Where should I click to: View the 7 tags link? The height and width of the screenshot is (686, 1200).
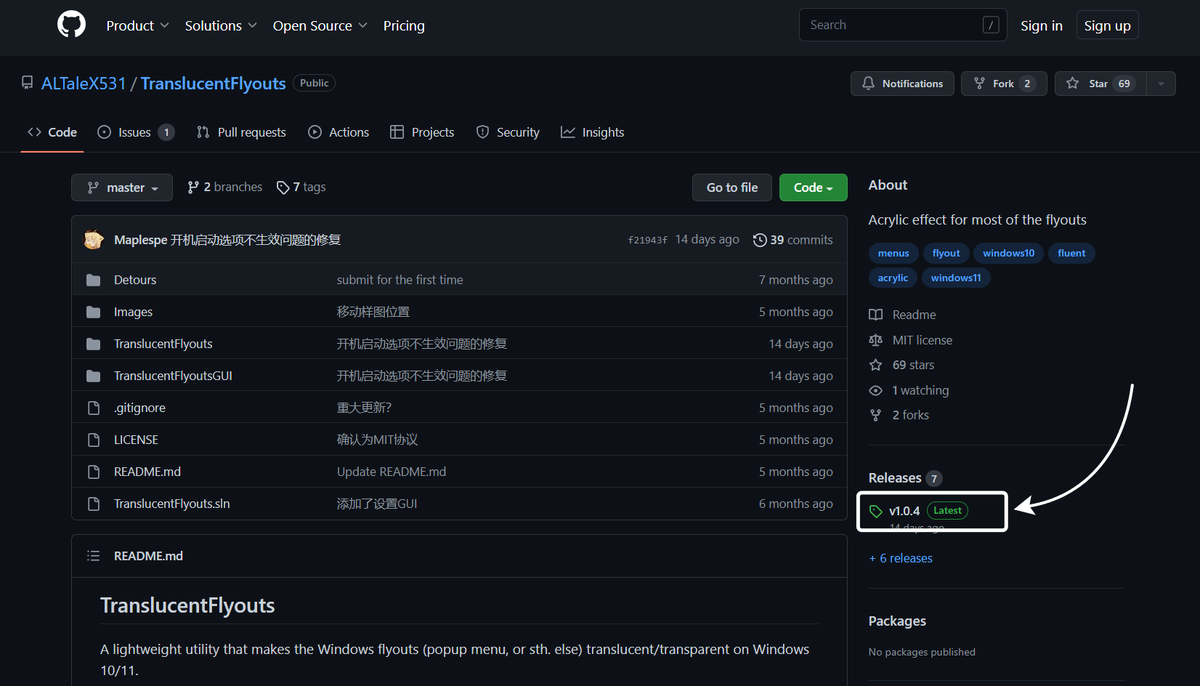point(301,187)
